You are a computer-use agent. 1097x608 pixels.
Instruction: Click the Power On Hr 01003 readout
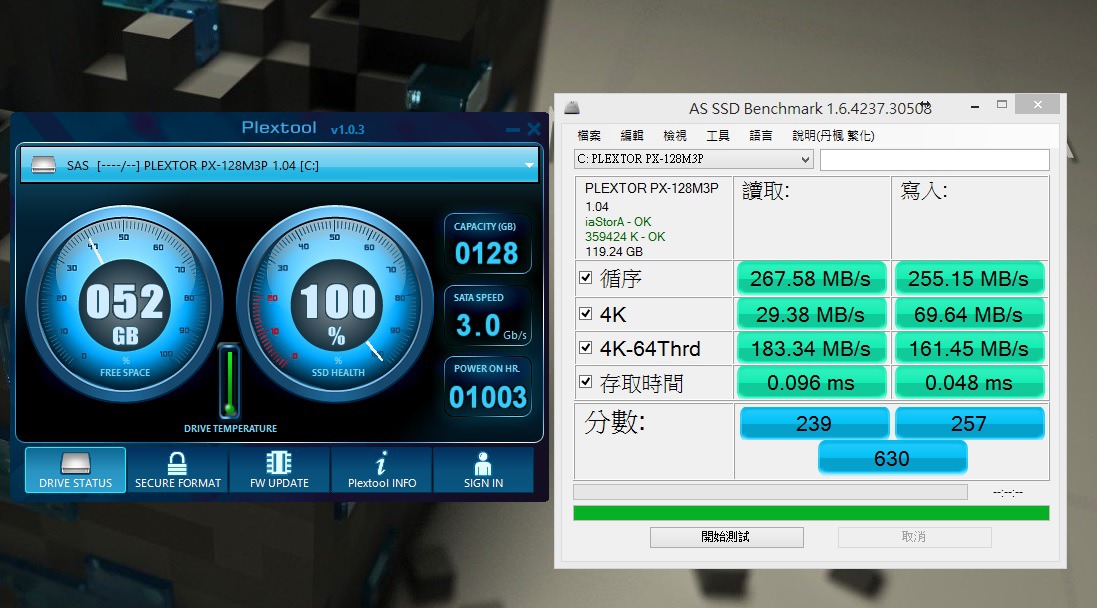pos(487,387)
